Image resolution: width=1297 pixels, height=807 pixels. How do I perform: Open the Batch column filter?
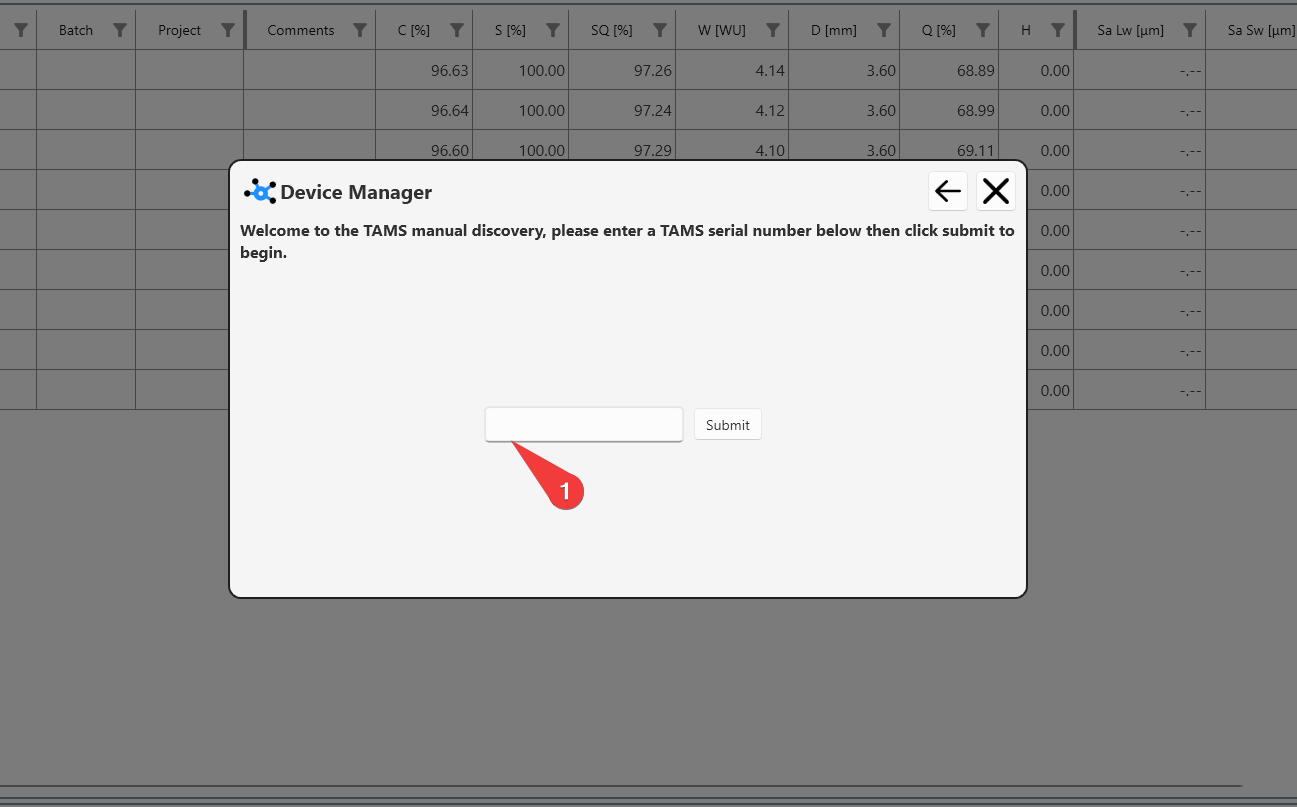pyautogui.click(x=120, y=30)
